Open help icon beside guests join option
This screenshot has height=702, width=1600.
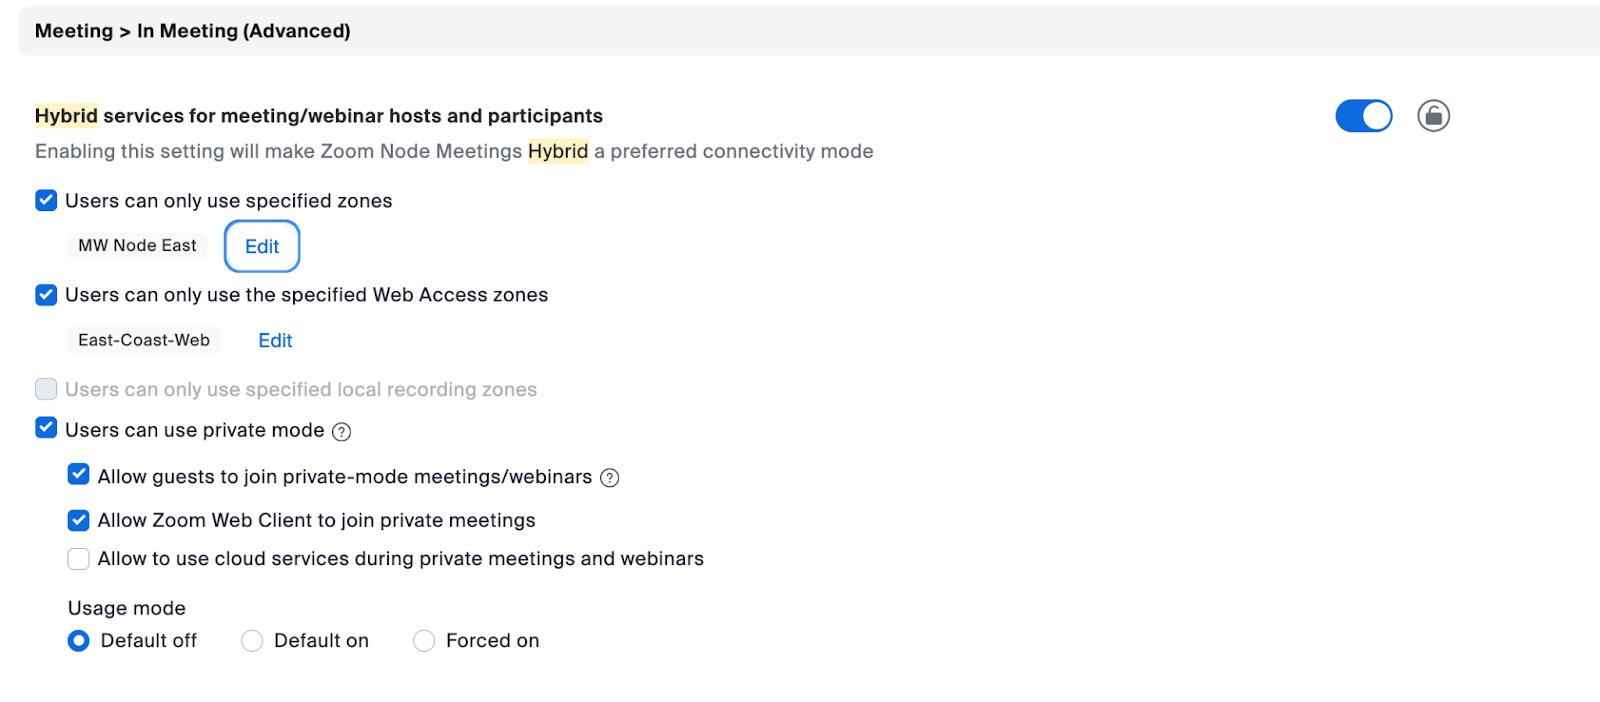(610, 478)
